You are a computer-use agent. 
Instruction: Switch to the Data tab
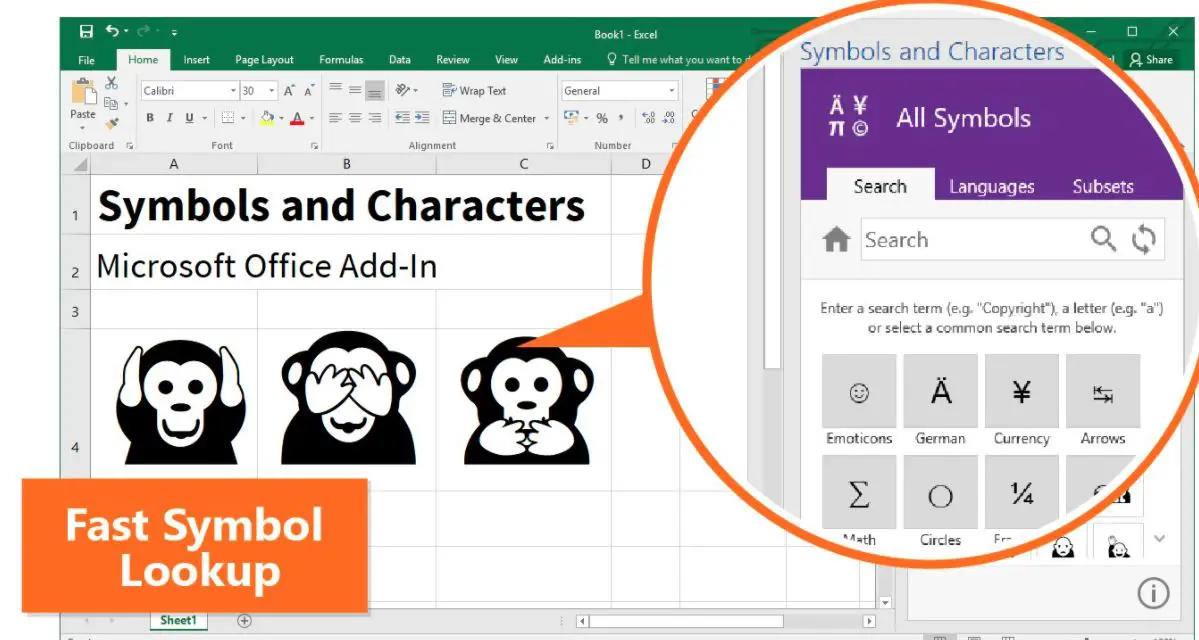(399, 60)
